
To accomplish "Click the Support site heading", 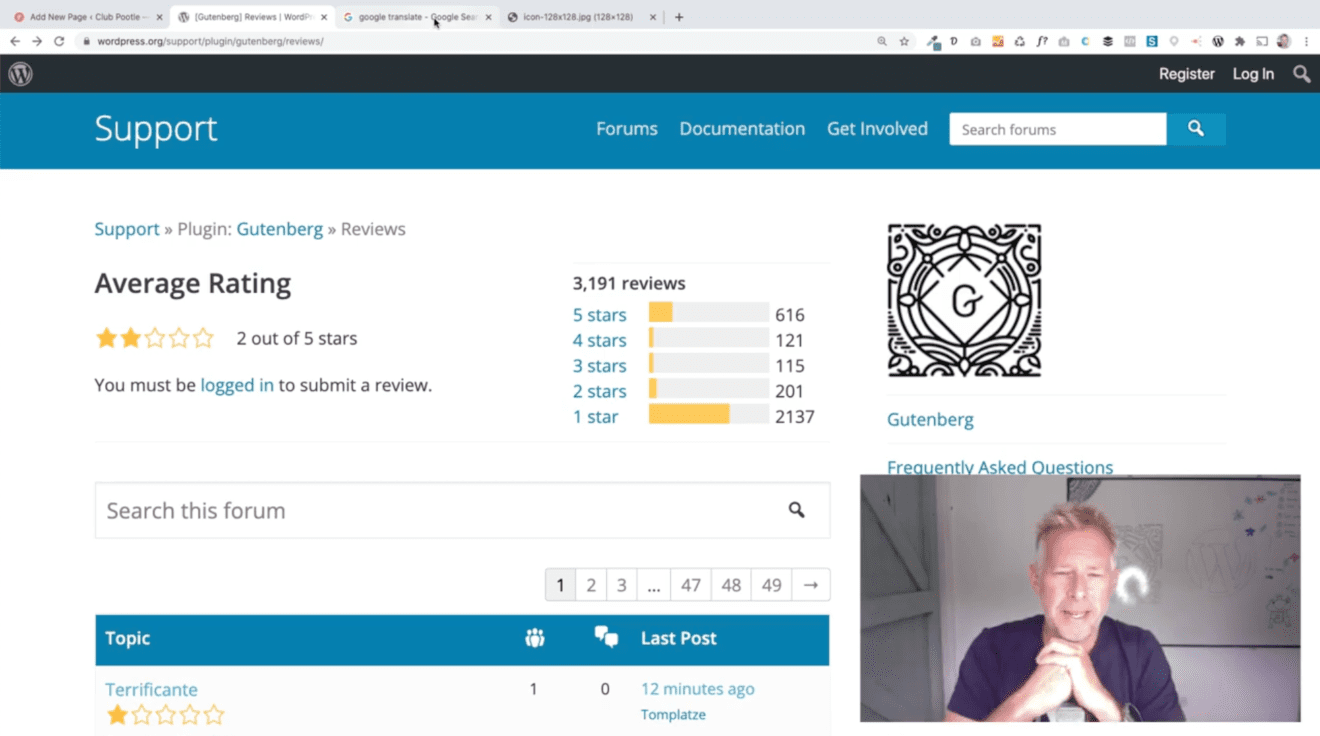I will click(156, 128).
